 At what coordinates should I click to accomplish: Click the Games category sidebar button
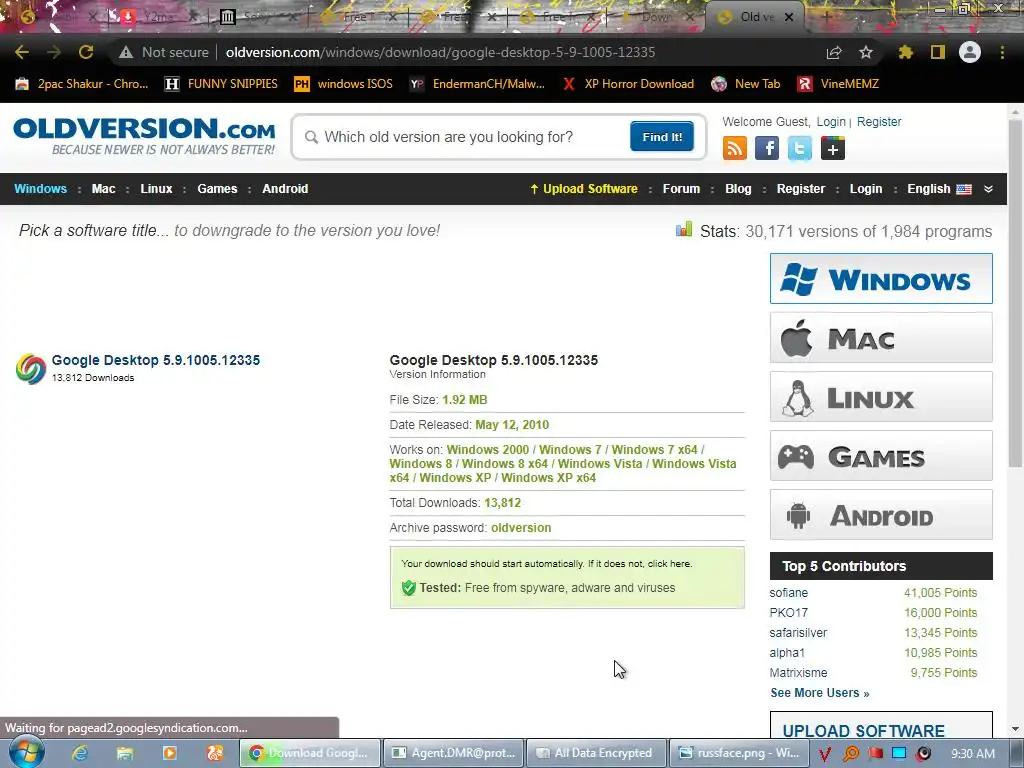pos(881,456)
